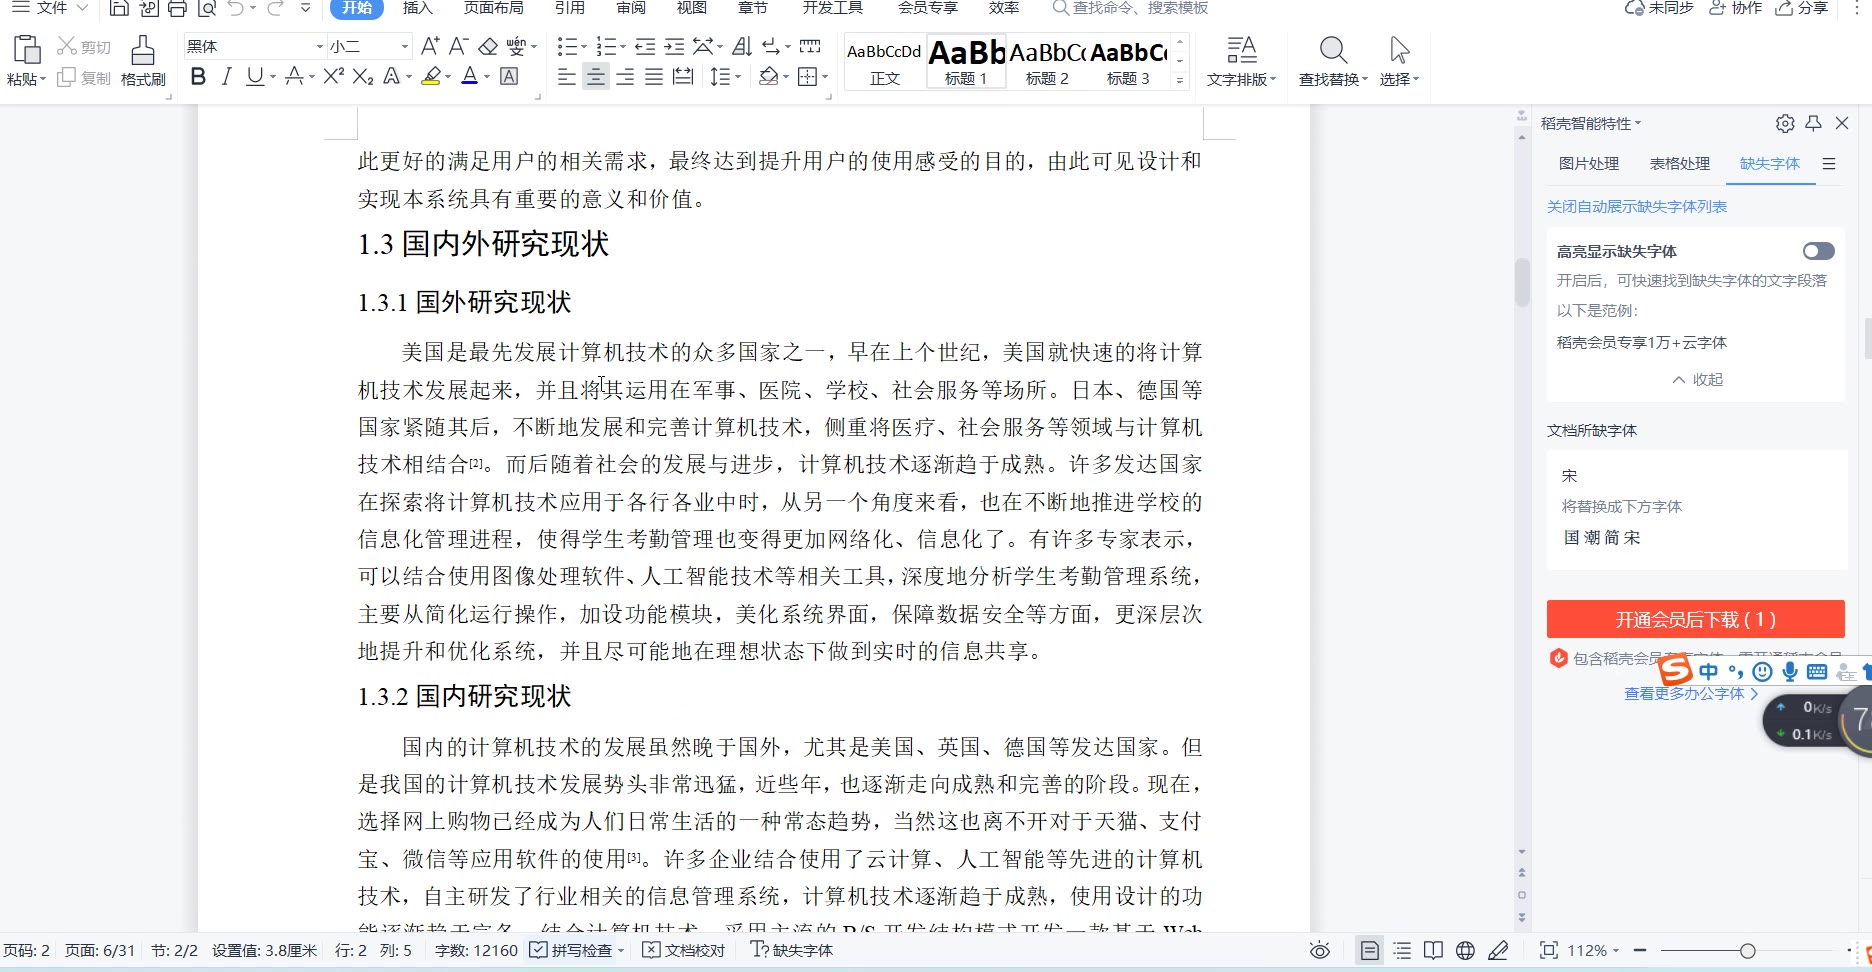The width and height of the screenshot is (1872, 972).
Task: Justify text alignment
Action: [x=654, y=77]
